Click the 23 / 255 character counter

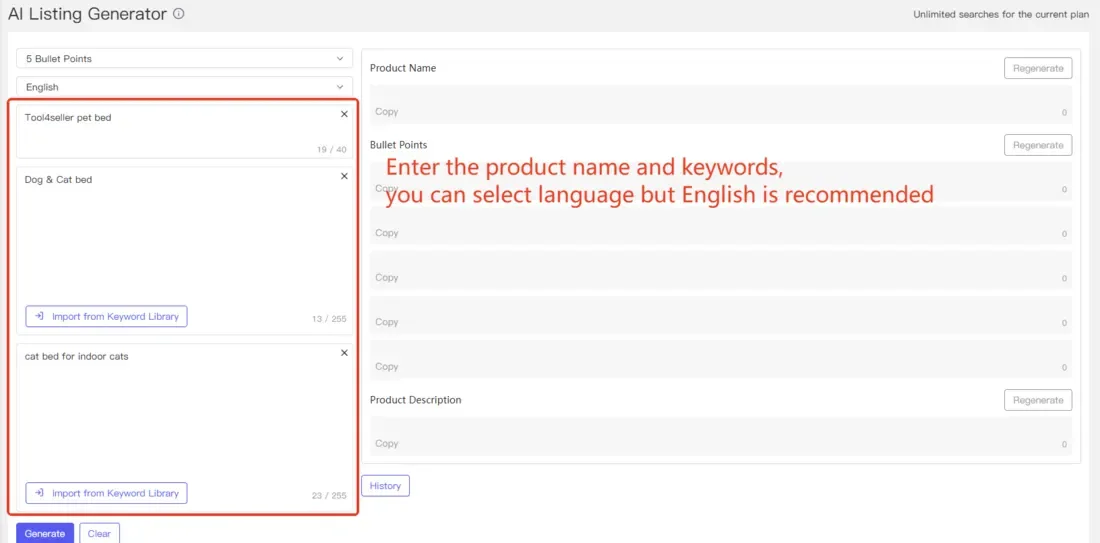click(329, 495)
